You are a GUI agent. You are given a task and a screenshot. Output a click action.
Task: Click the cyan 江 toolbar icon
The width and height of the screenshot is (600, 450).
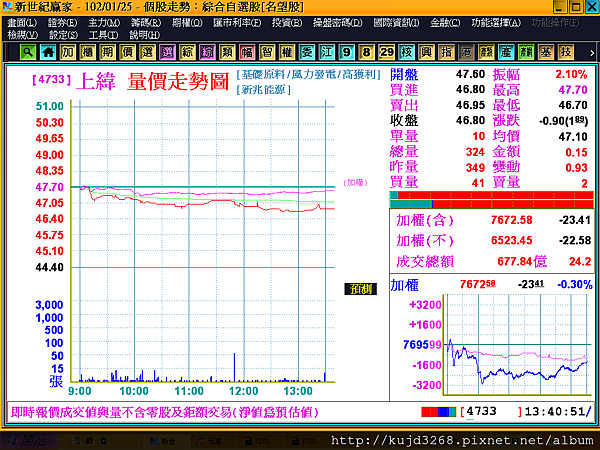pos(327,52)
